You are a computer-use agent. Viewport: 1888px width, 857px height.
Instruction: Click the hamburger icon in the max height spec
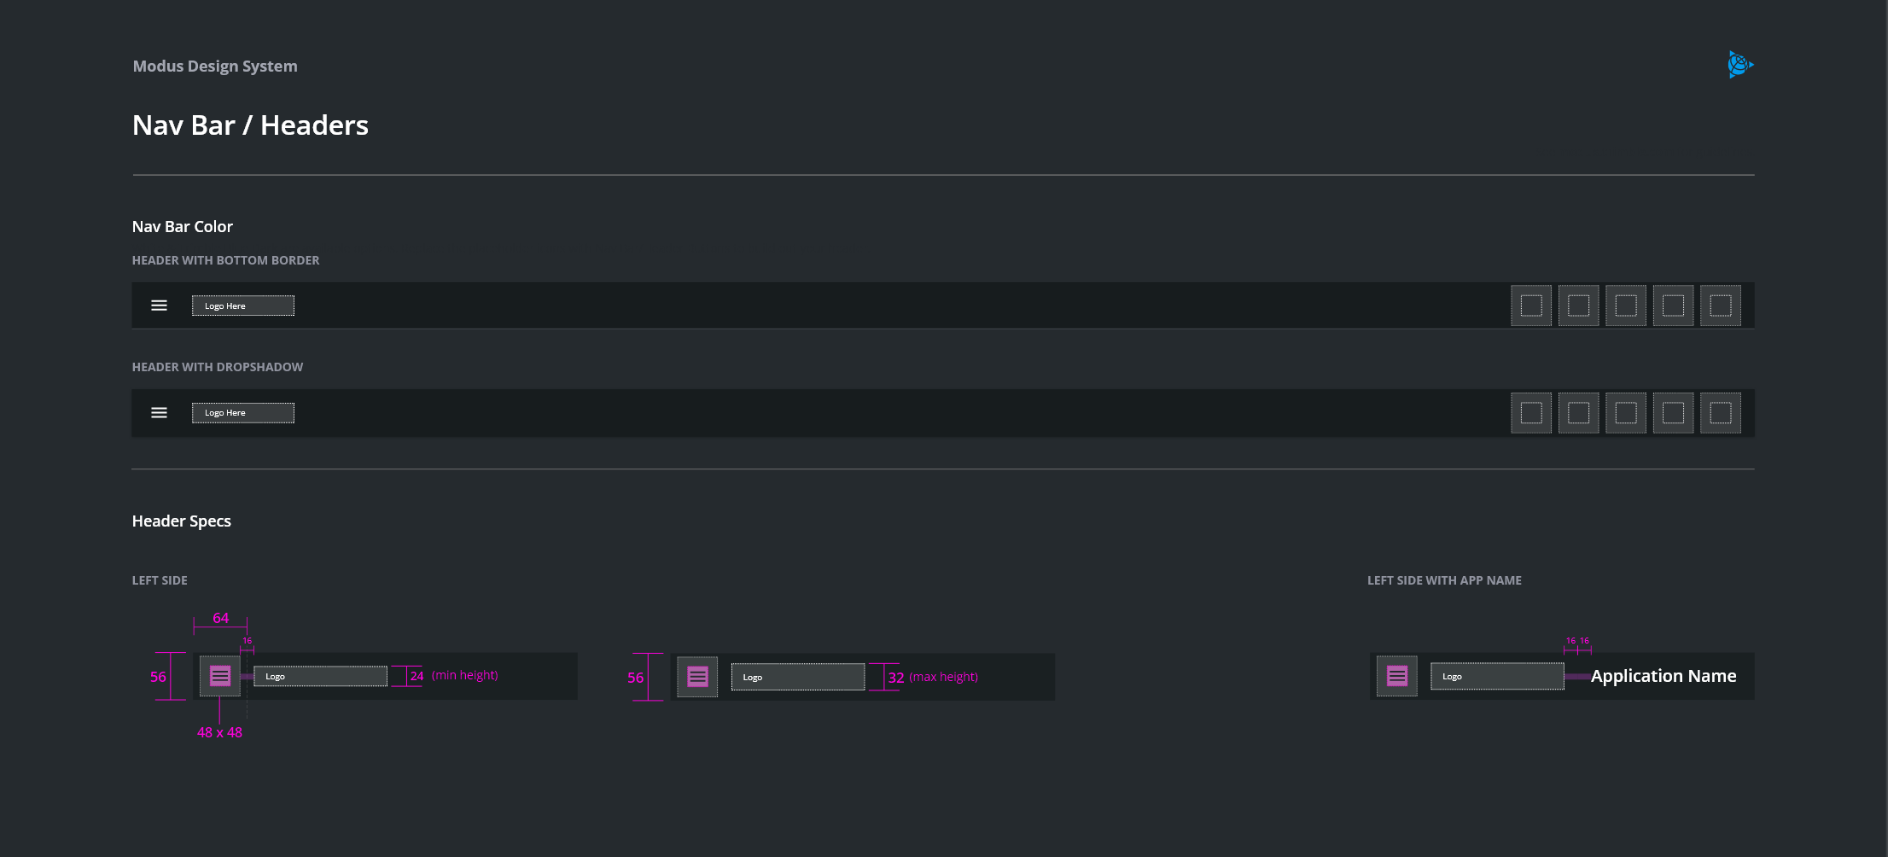(697, 677)
